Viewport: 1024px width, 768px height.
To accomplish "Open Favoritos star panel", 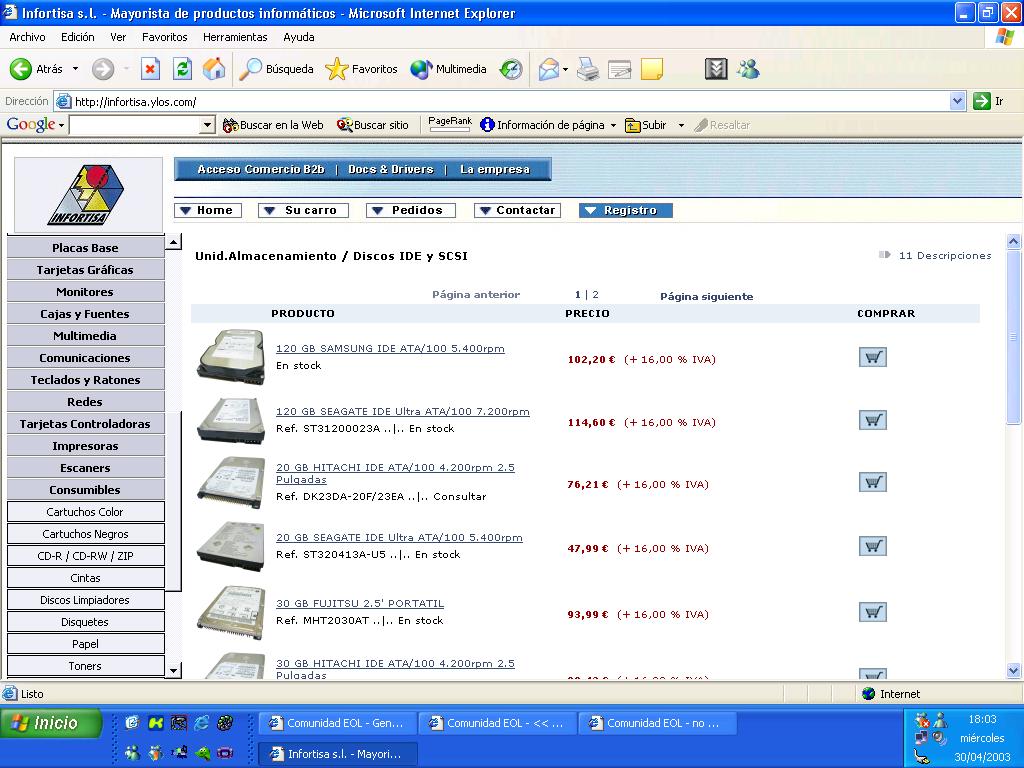I will pos(361,69).
